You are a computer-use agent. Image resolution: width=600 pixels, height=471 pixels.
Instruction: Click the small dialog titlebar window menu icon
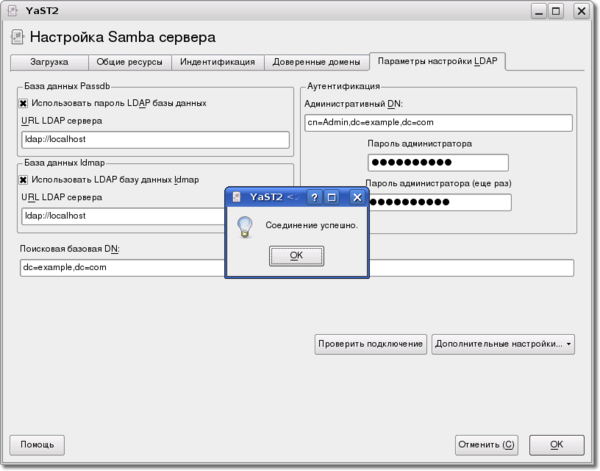pos(235,197)
